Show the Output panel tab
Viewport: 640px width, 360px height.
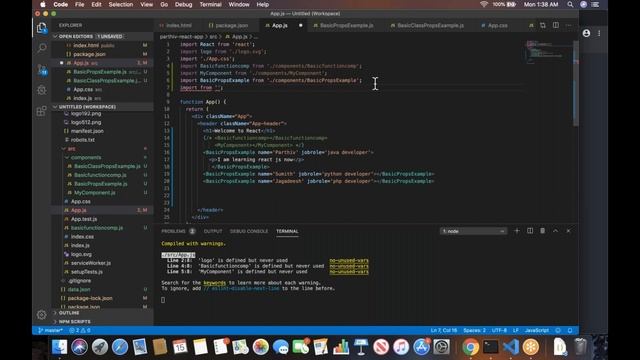click(213, 231)
